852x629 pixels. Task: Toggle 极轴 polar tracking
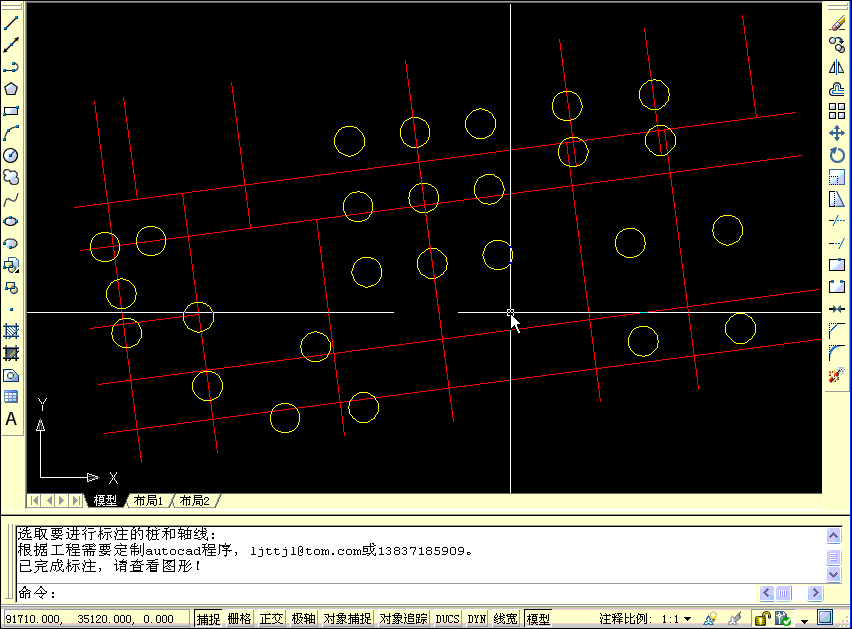303,619
